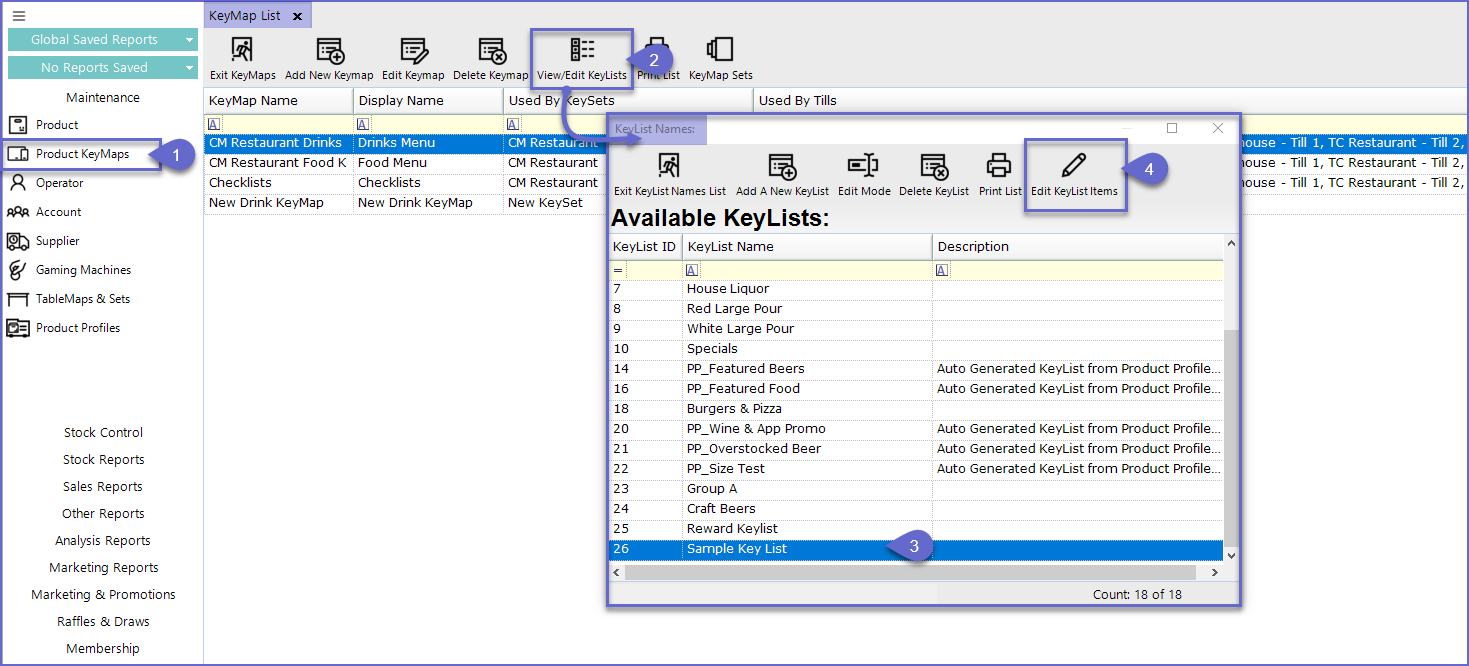Open the Sales Reports menu section
This screenshot has height=666, width=1469.
point(103,487)
